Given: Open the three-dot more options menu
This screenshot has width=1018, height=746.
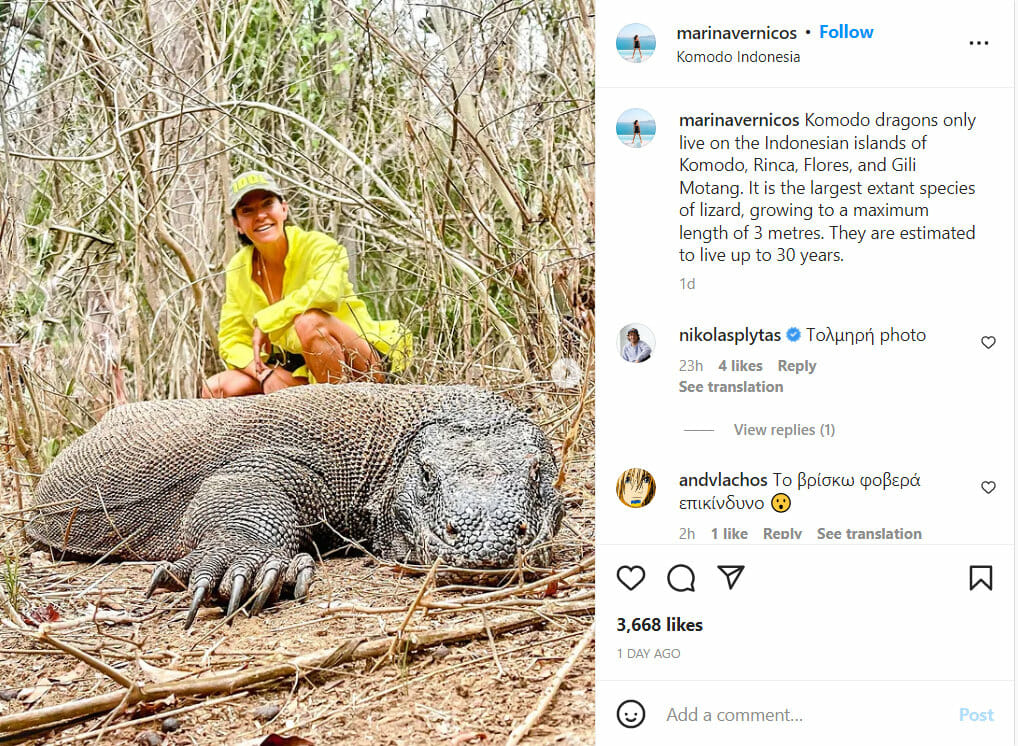Looking at the screenshot, I should (979, 43).
